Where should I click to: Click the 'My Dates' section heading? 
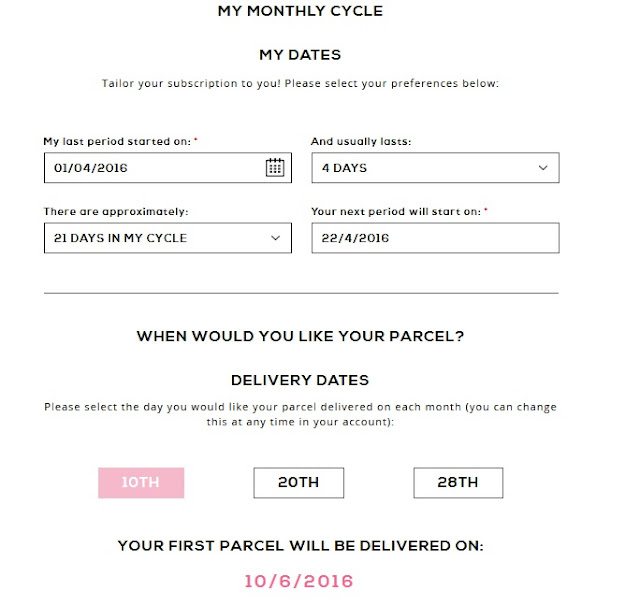(x=300, y=55)
